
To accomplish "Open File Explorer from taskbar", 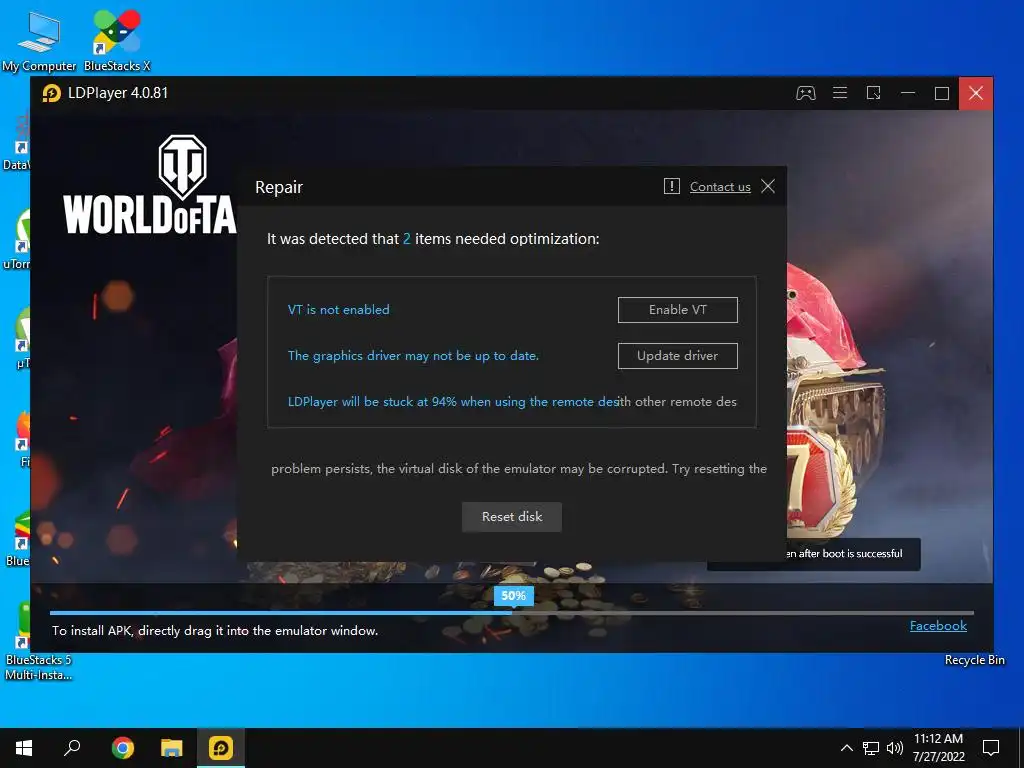I will click(172, 748).
